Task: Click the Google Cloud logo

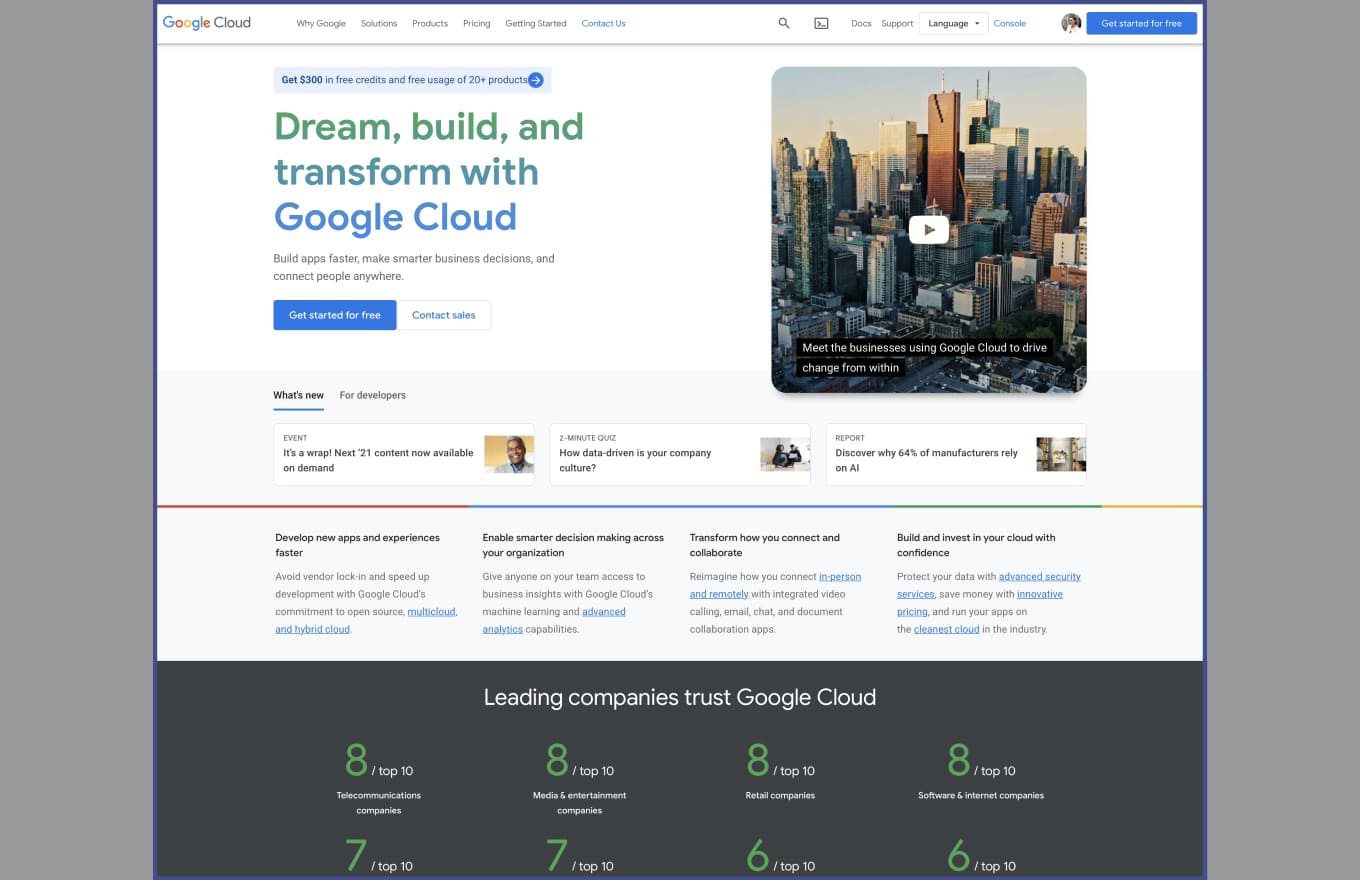Action: coord(207,23)
